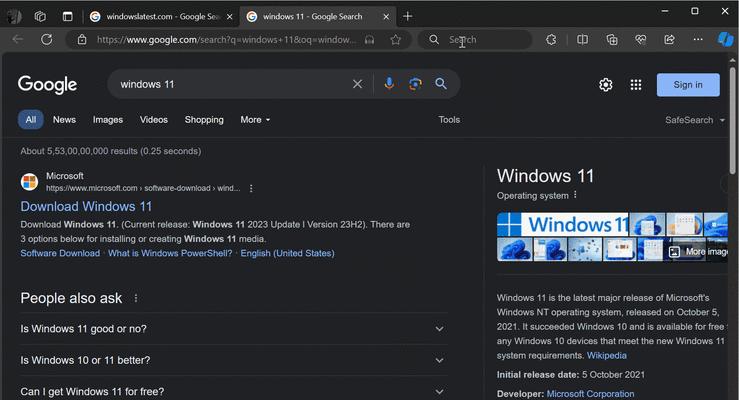
Task: Click the Sign in button
Action: pyautogui.click(x=688, y=85)
